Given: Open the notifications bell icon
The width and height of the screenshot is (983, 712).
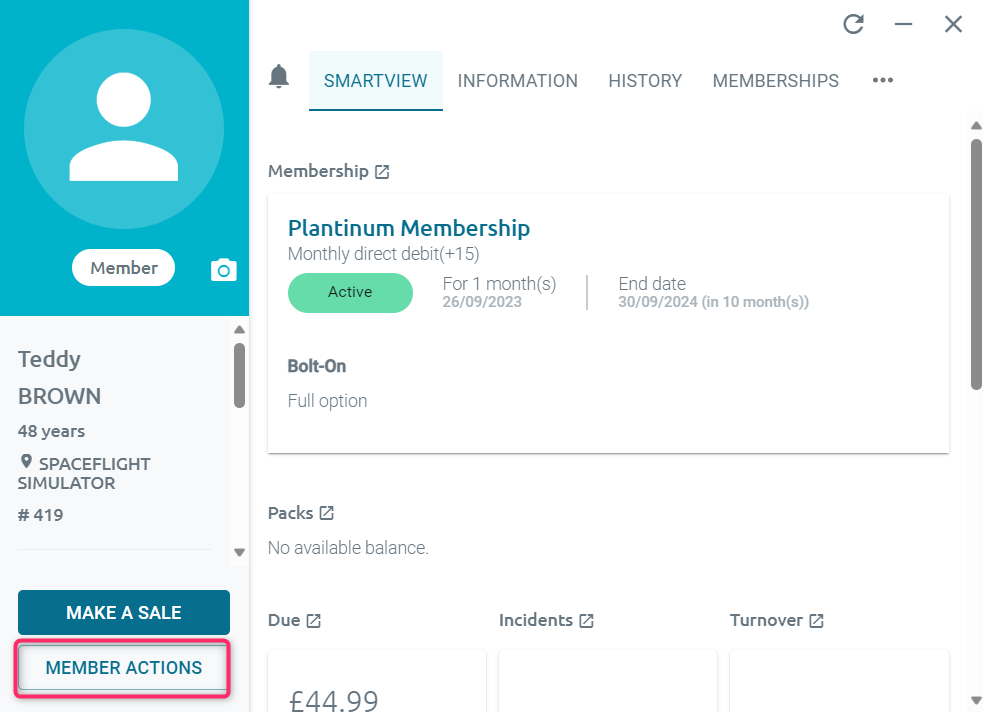Looking at the screenshot, I should (x=279, y=76).
